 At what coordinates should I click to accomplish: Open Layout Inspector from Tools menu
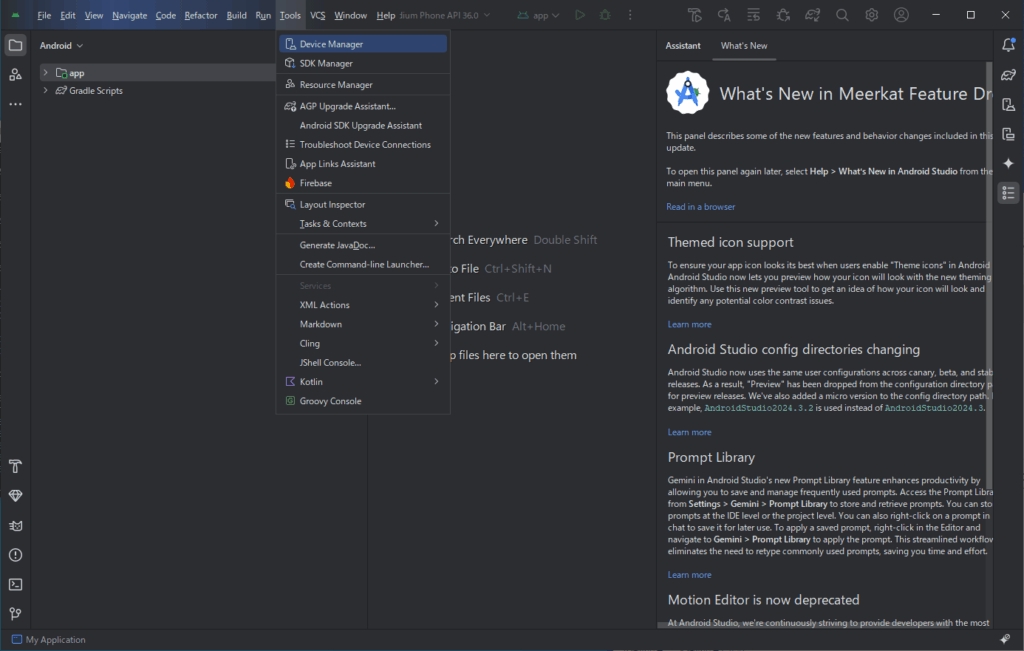[363, 204]
